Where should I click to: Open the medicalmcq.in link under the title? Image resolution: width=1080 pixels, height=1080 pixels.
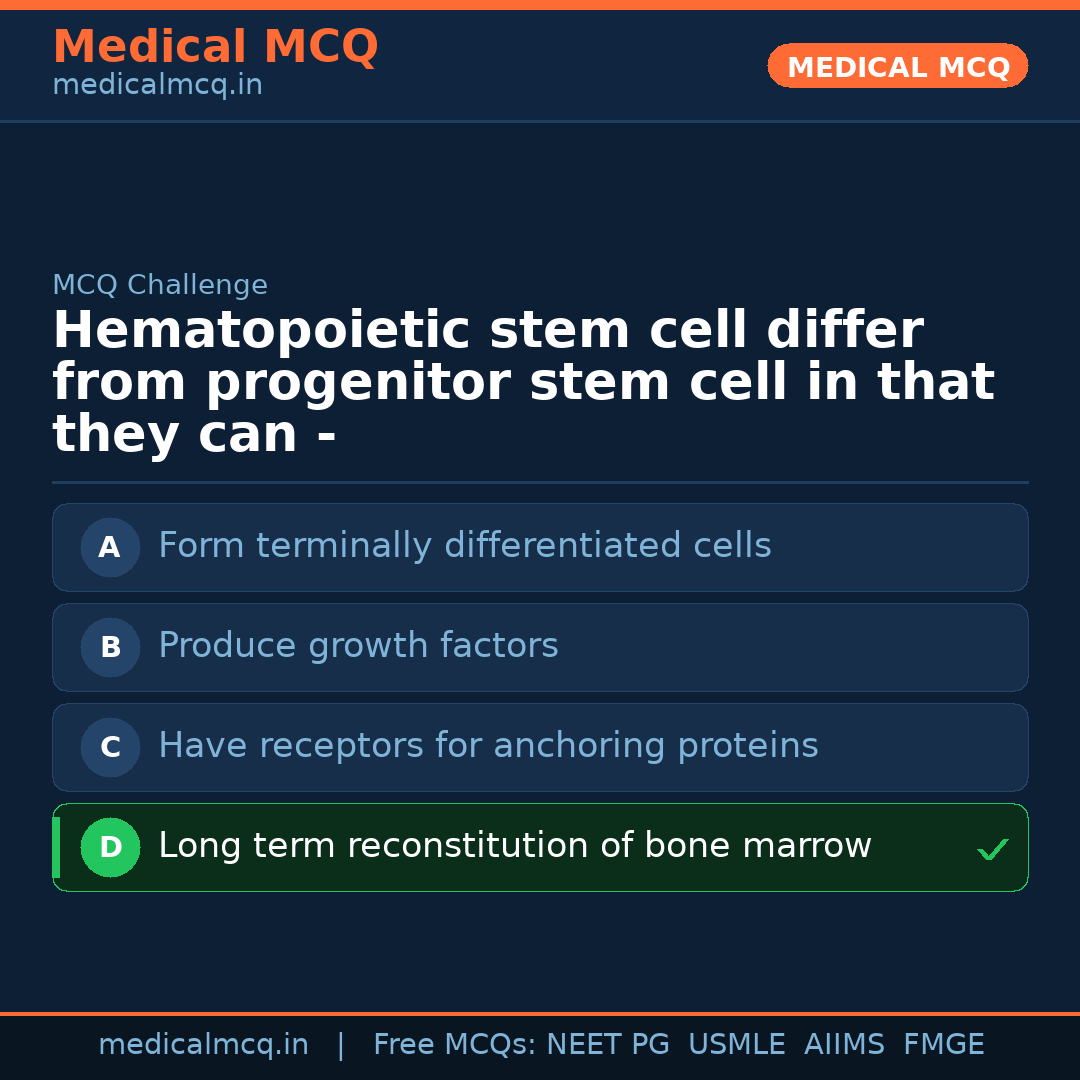pos(157,86)
